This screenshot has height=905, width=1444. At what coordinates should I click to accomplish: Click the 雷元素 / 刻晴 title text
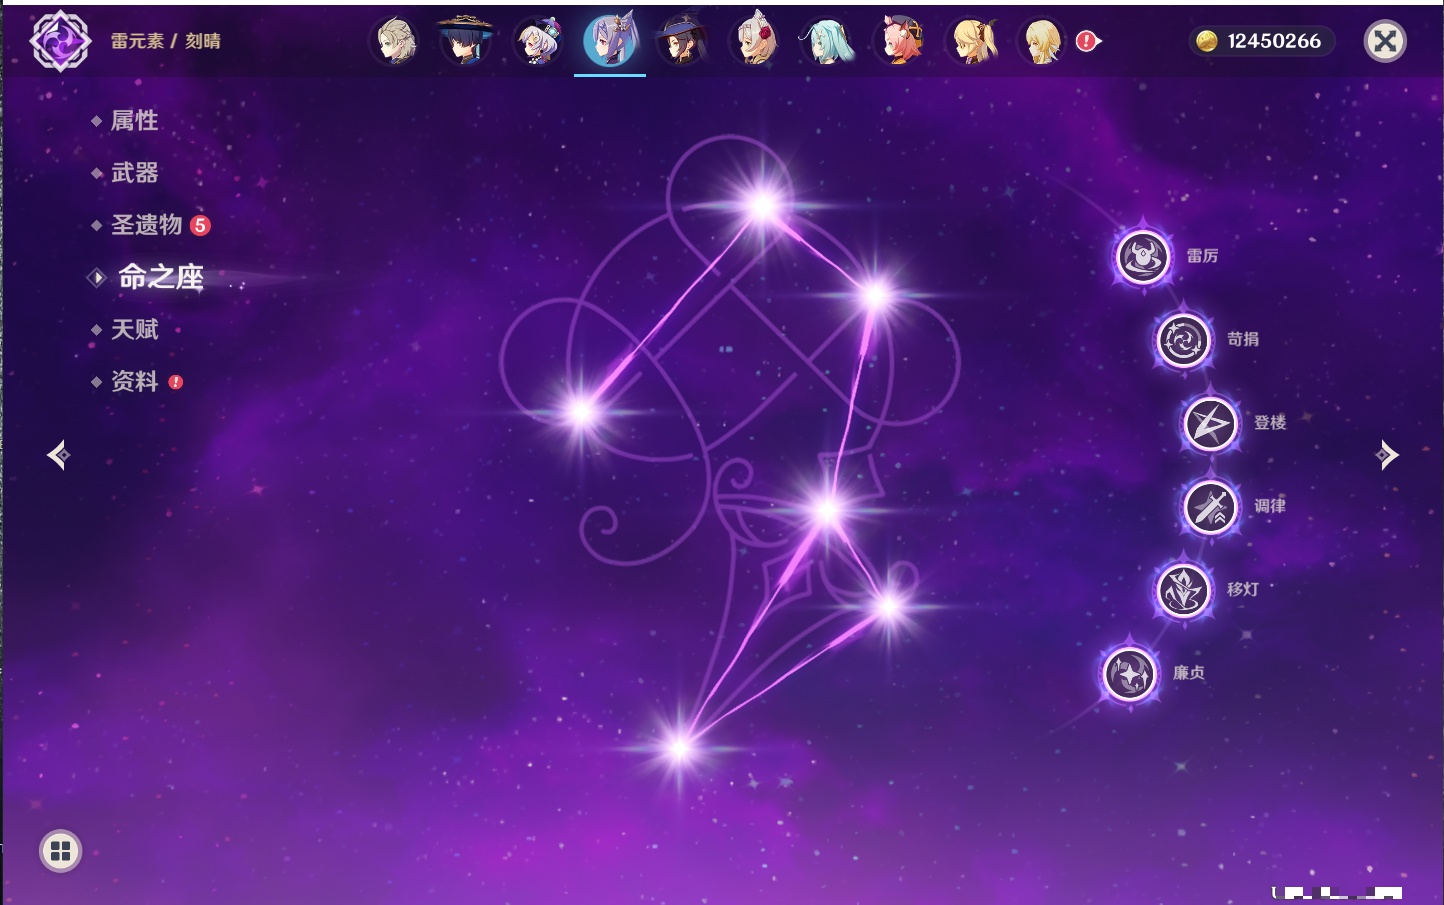(165, 41)
